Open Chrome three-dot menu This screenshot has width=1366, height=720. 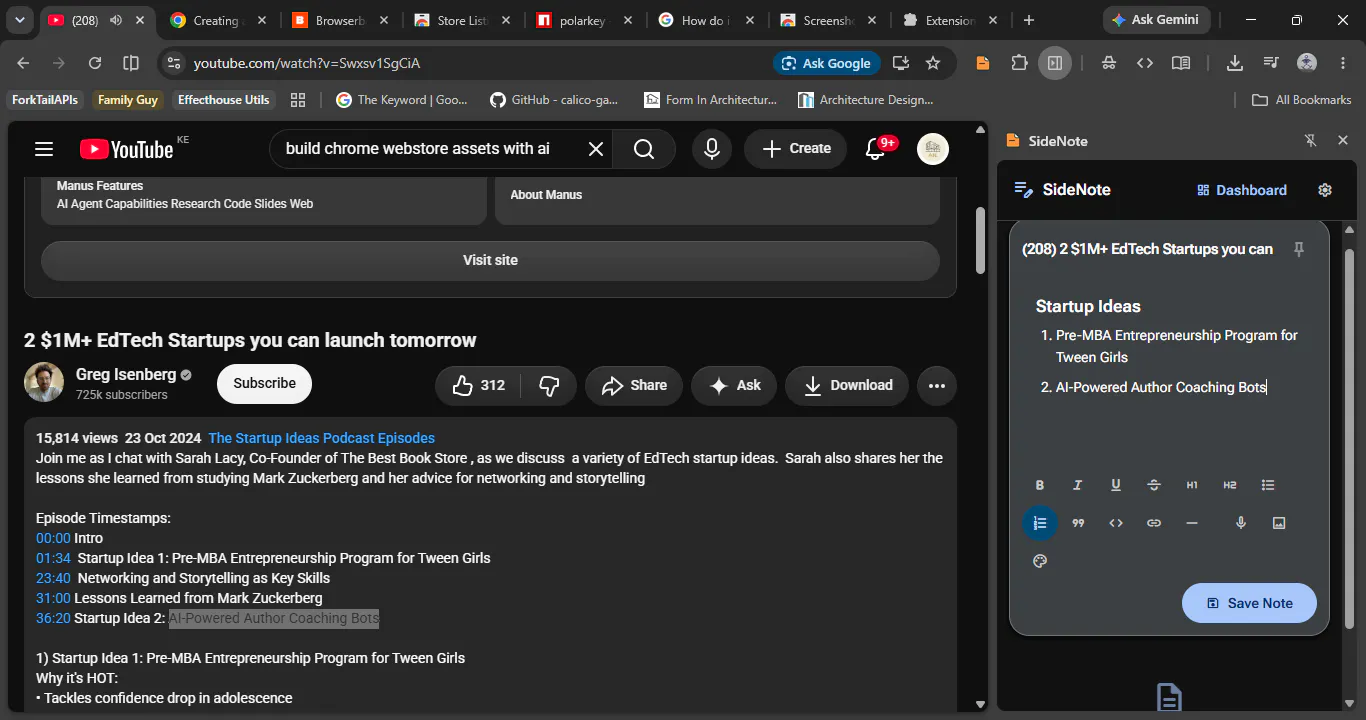tap(1343, 63)
